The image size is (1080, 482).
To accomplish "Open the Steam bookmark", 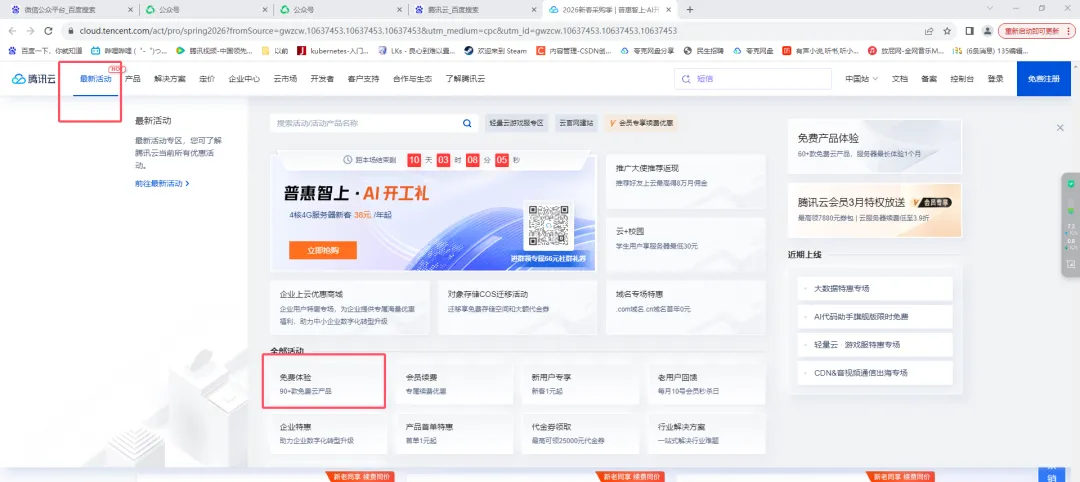I will pos(495,50).
